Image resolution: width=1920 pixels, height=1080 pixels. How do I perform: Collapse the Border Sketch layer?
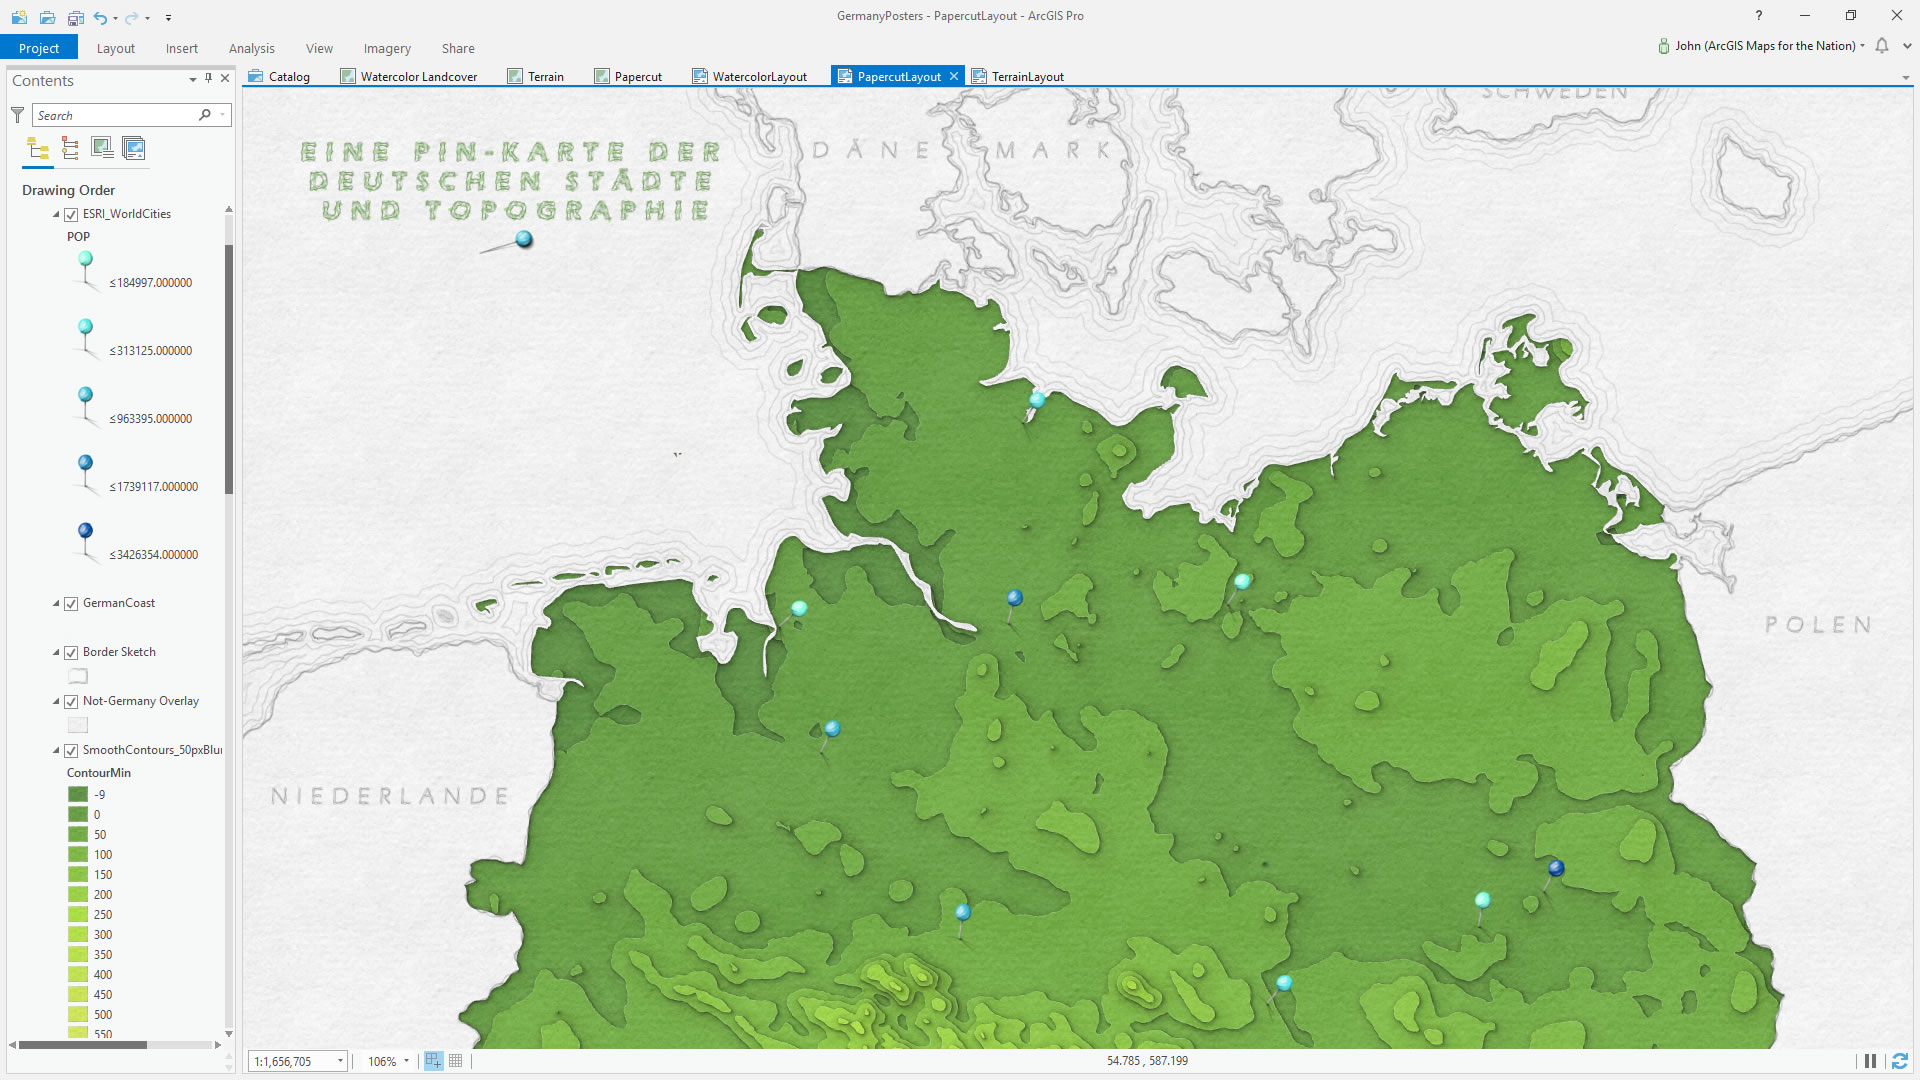point(57,652)
